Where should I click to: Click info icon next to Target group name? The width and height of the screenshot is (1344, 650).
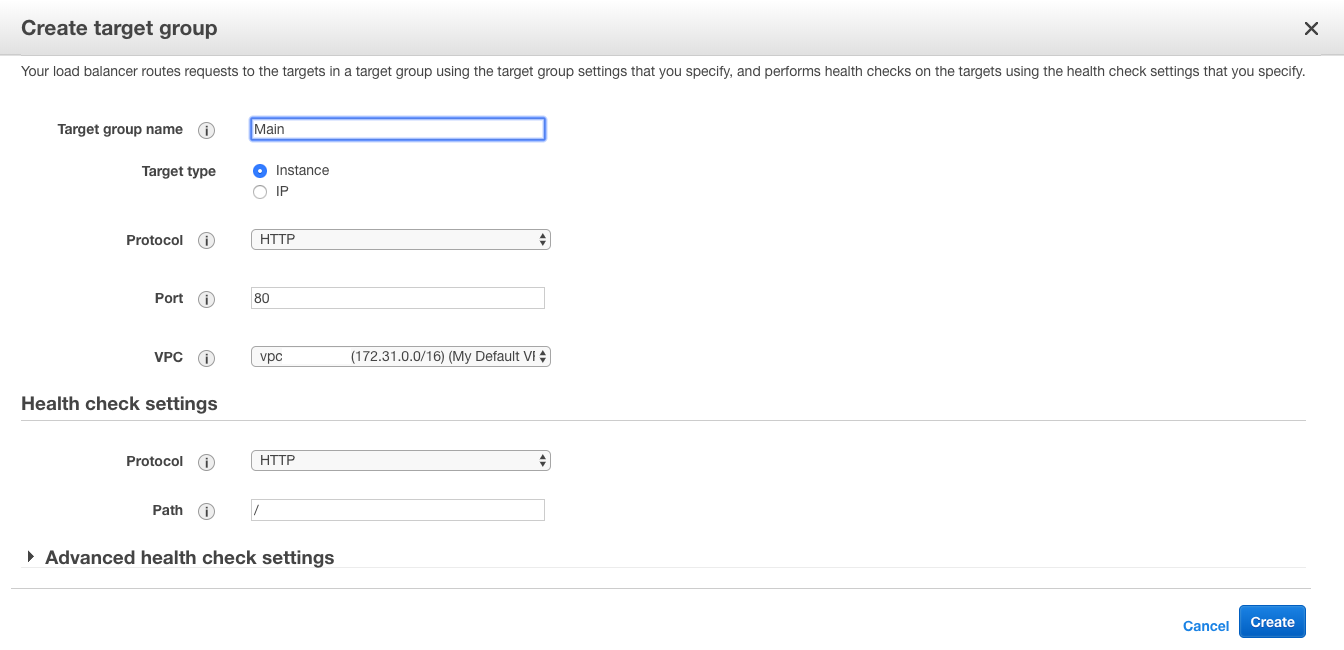207,130
